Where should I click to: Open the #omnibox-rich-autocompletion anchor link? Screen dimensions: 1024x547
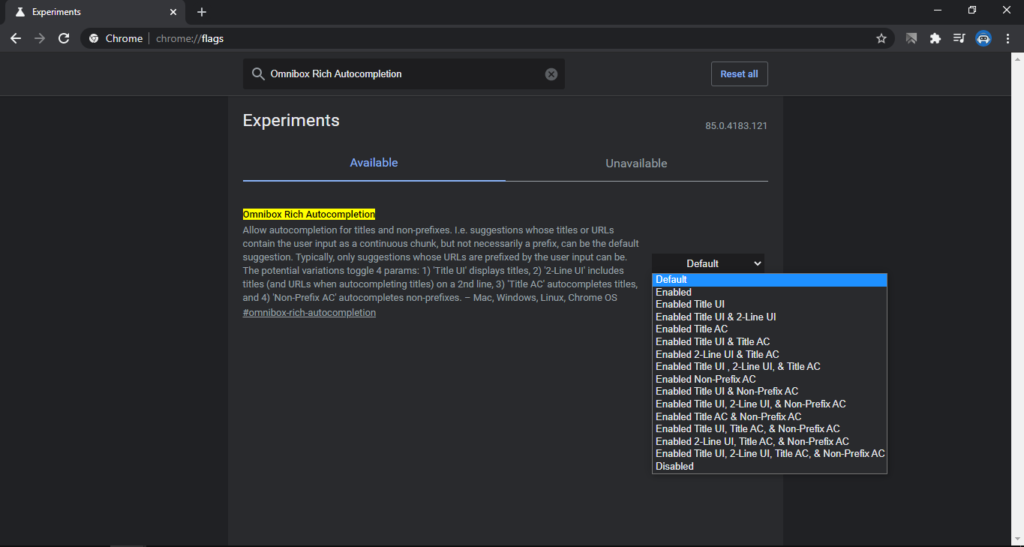[x=309, y=313]
